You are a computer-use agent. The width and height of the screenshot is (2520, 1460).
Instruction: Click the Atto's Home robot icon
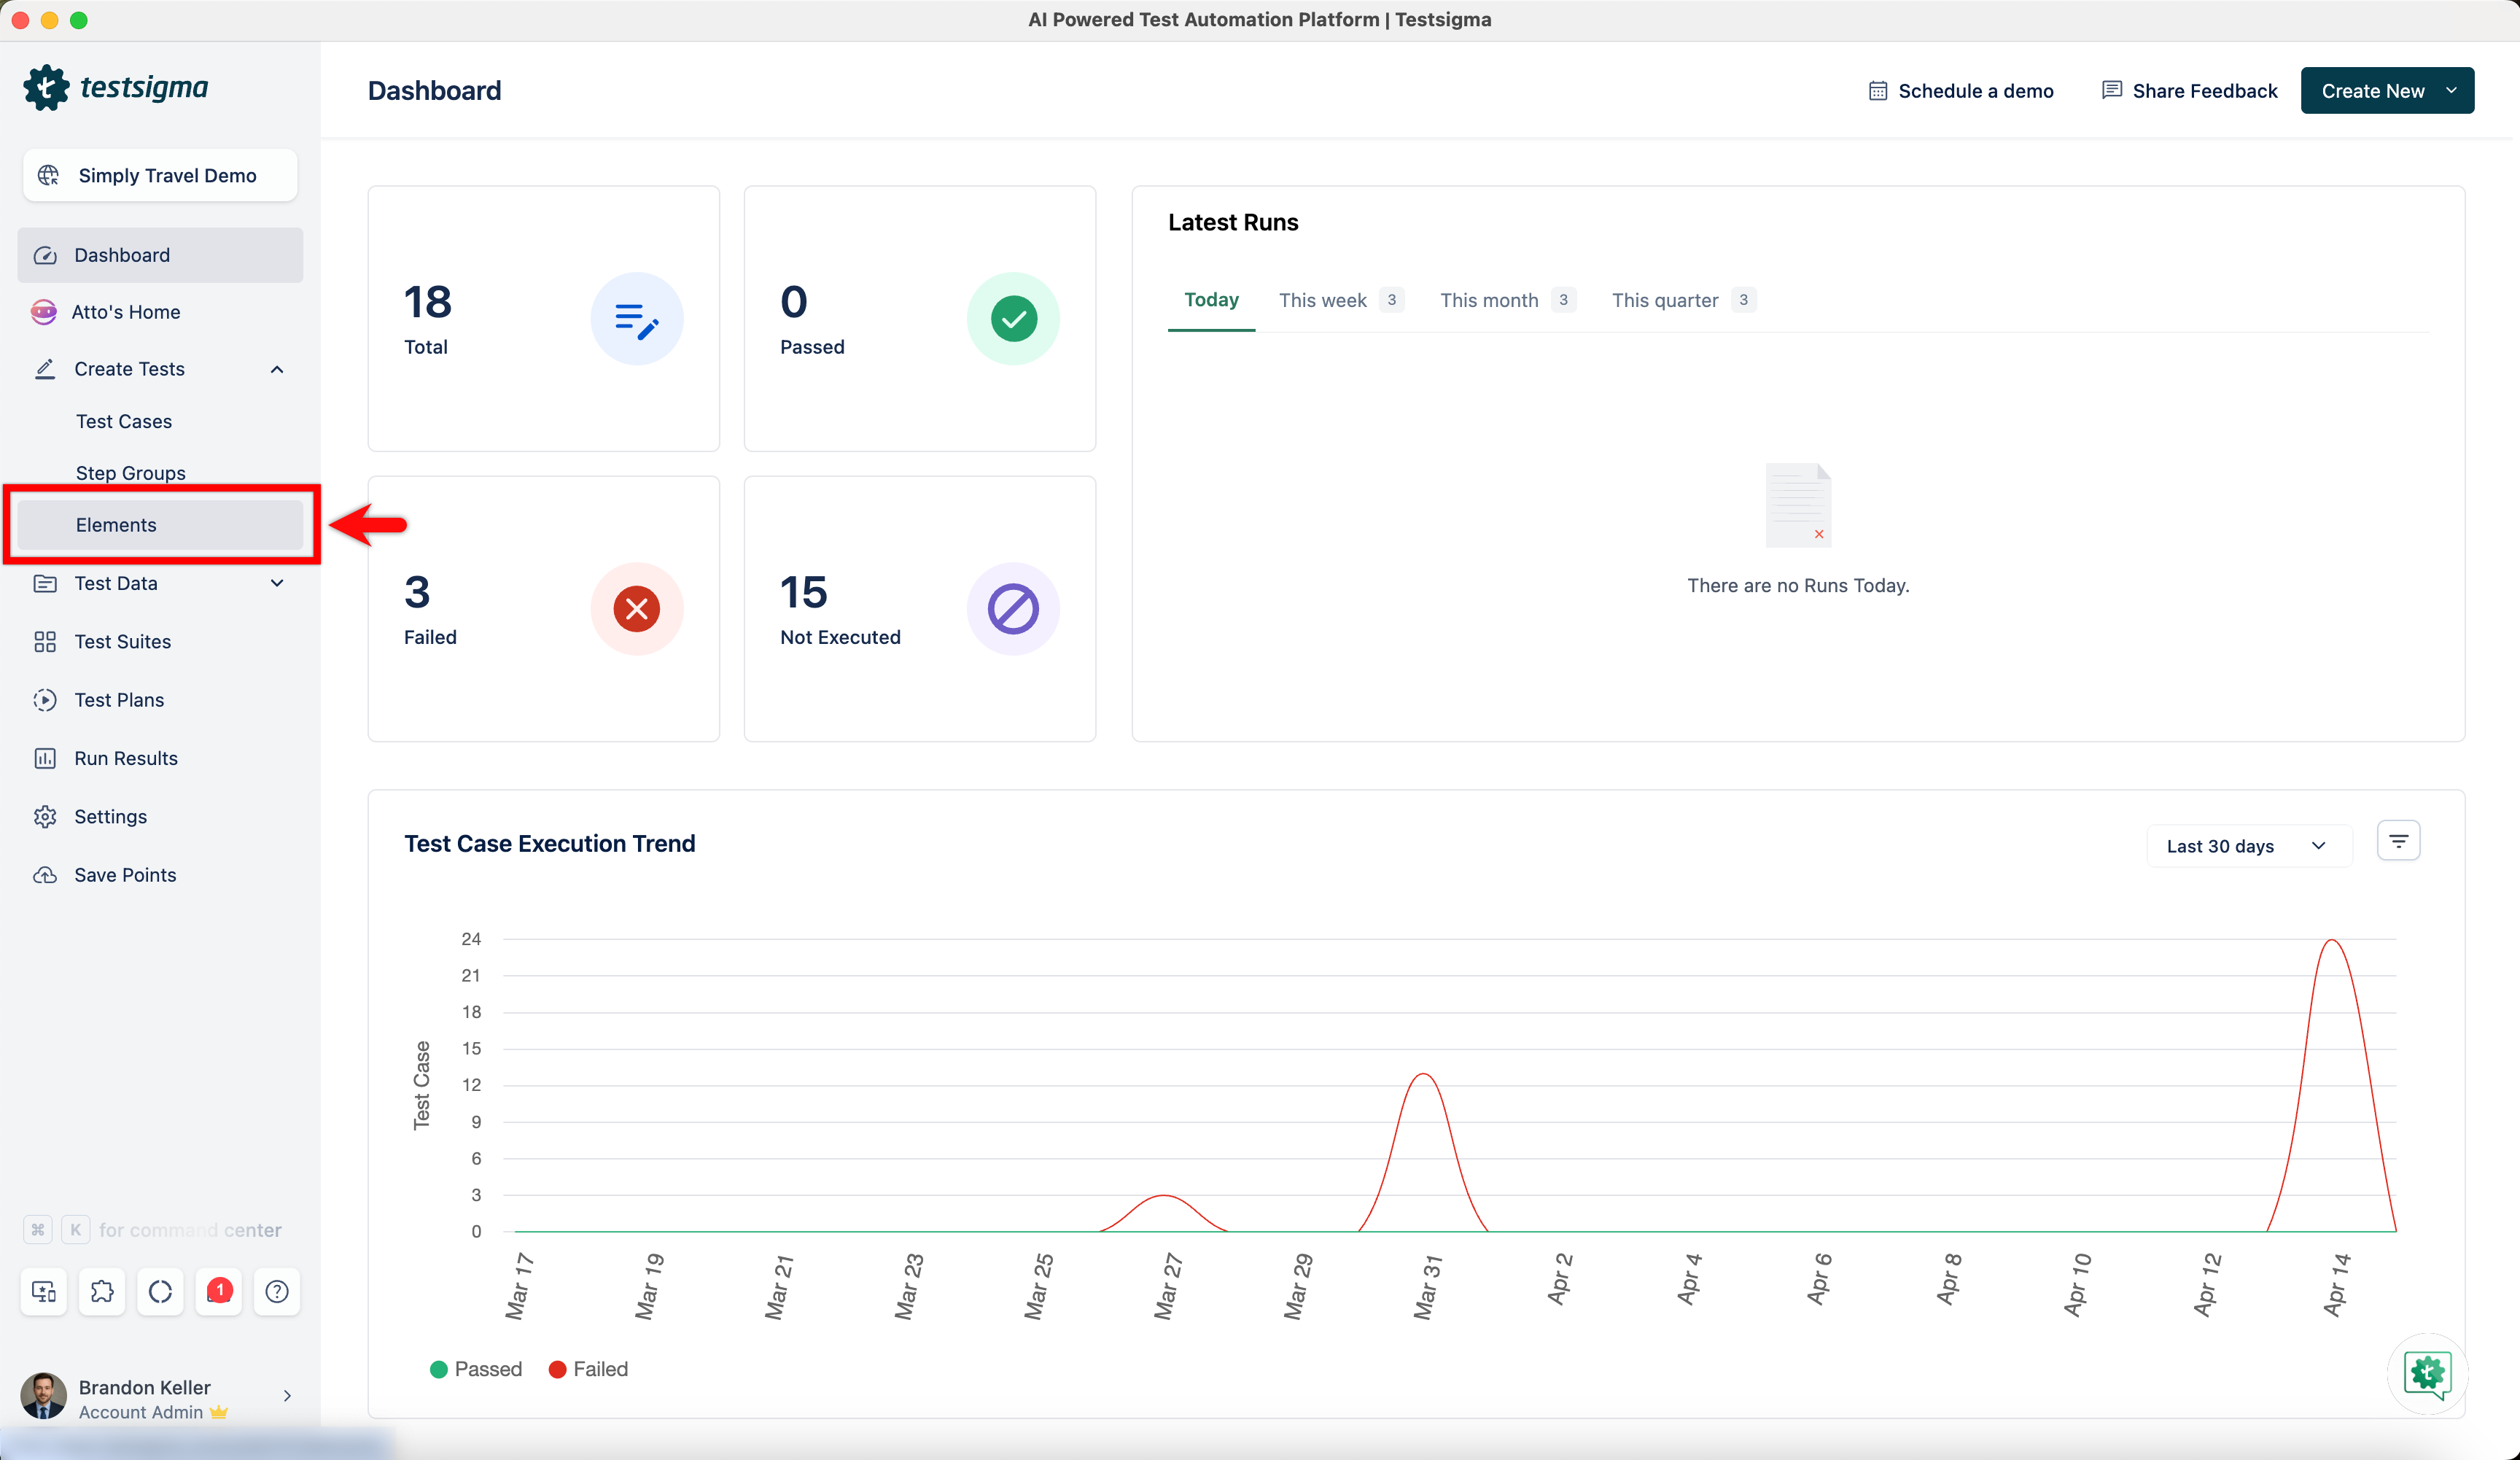(x=44, y=312)
